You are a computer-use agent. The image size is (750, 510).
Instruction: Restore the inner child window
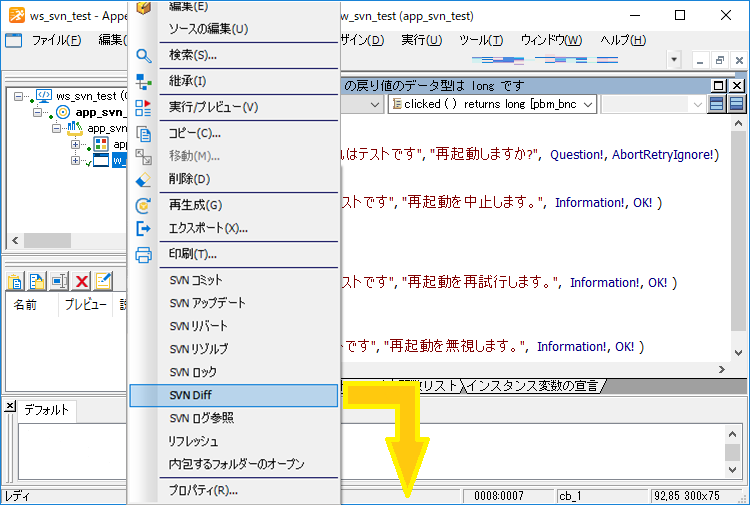[719, 60]
